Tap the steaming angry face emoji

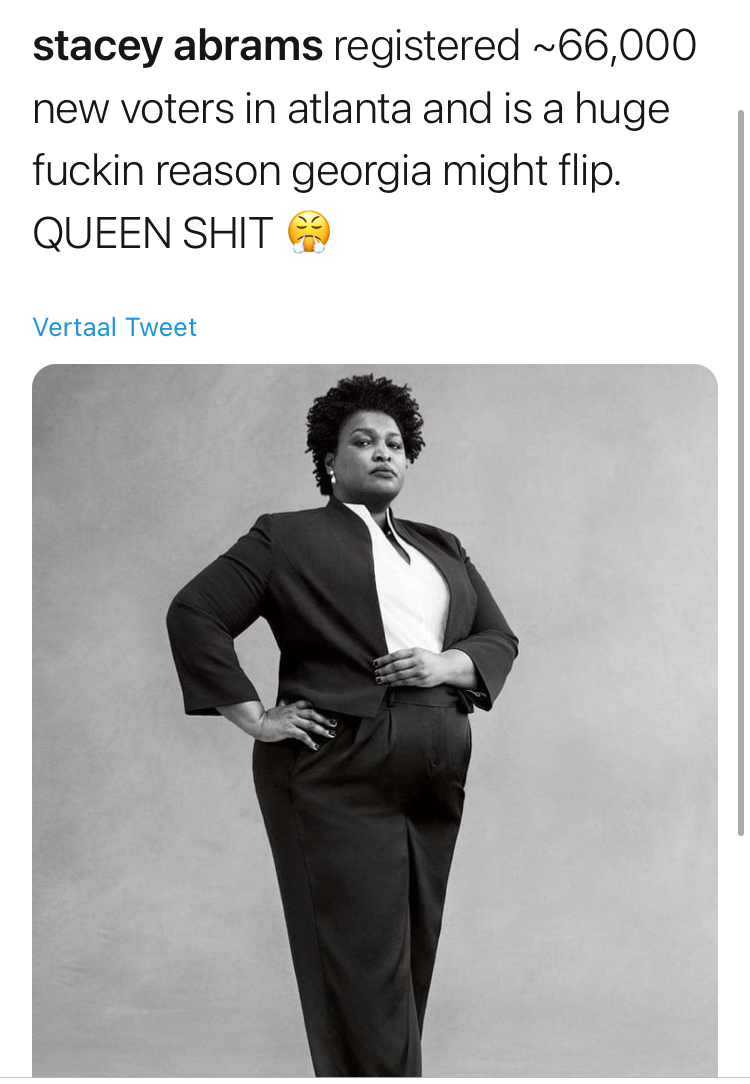[308, 233]
